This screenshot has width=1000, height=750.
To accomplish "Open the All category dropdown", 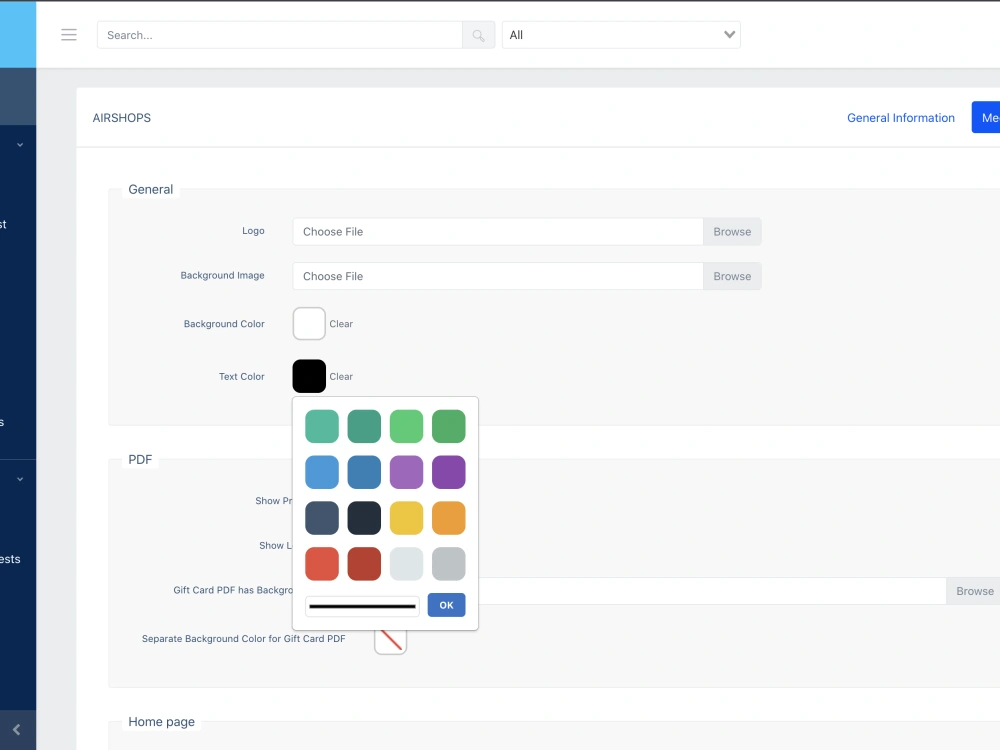I will (621, 35).
